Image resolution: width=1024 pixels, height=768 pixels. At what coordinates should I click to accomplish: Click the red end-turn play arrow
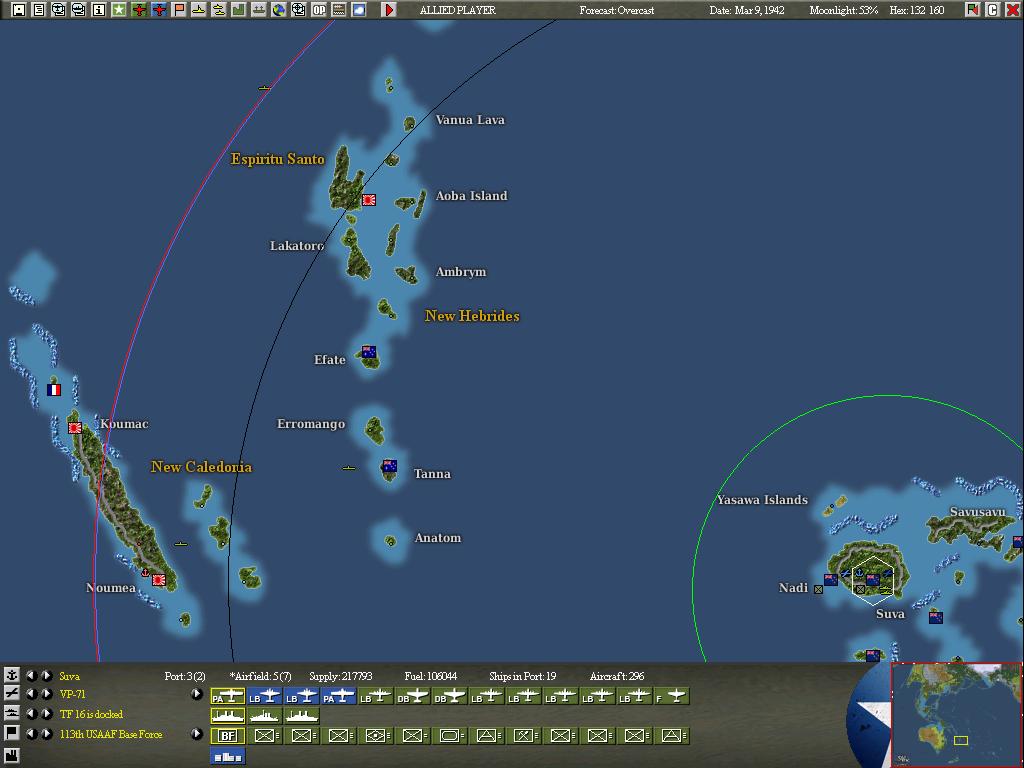pos(389,10)
